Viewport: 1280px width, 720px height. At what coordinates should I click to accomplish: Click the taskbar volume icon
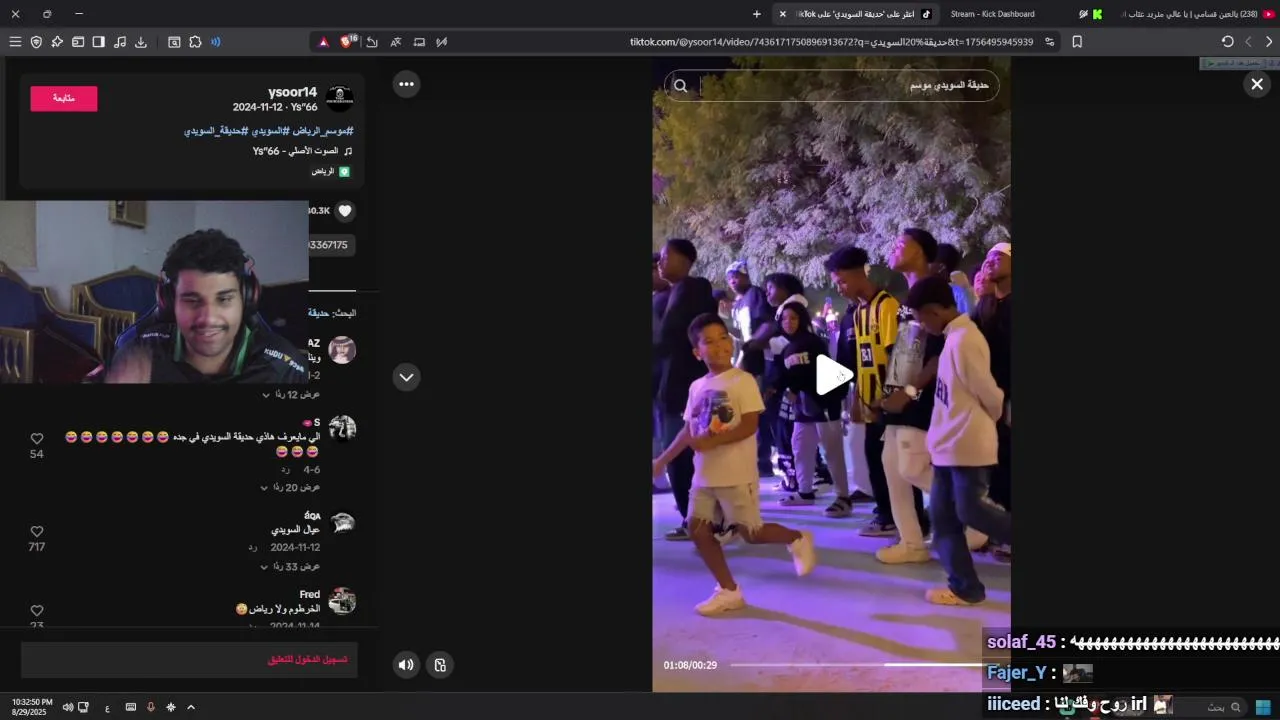pos(67,707)
